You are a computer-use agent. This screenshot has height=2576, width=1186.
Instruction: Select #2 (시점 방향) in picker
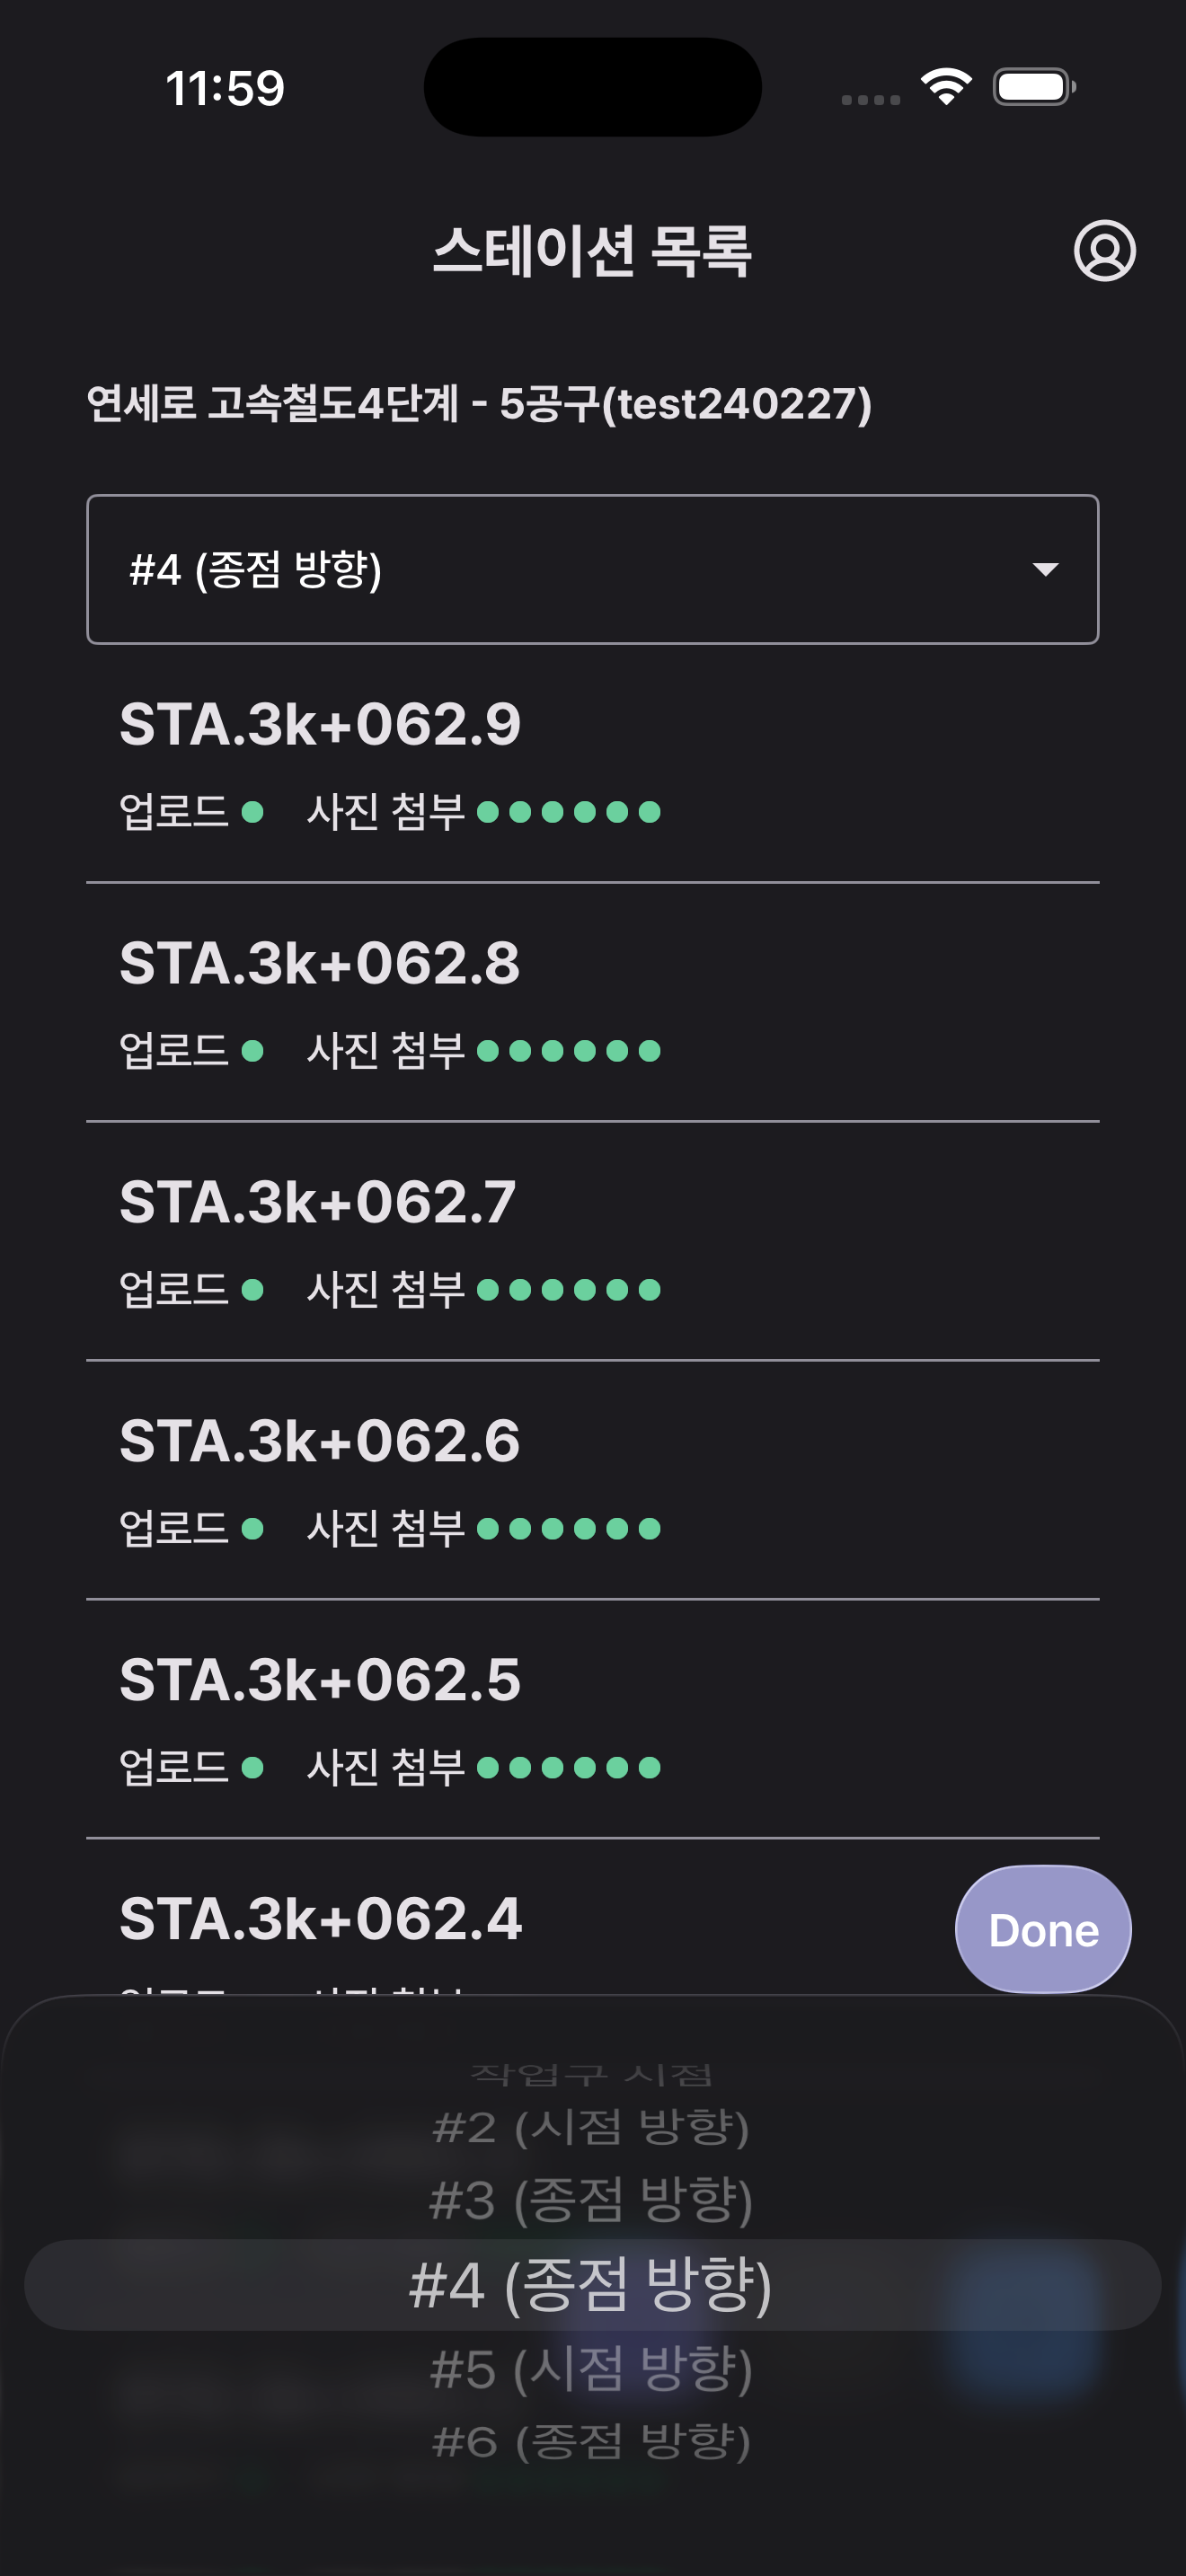pos(592,2127)
